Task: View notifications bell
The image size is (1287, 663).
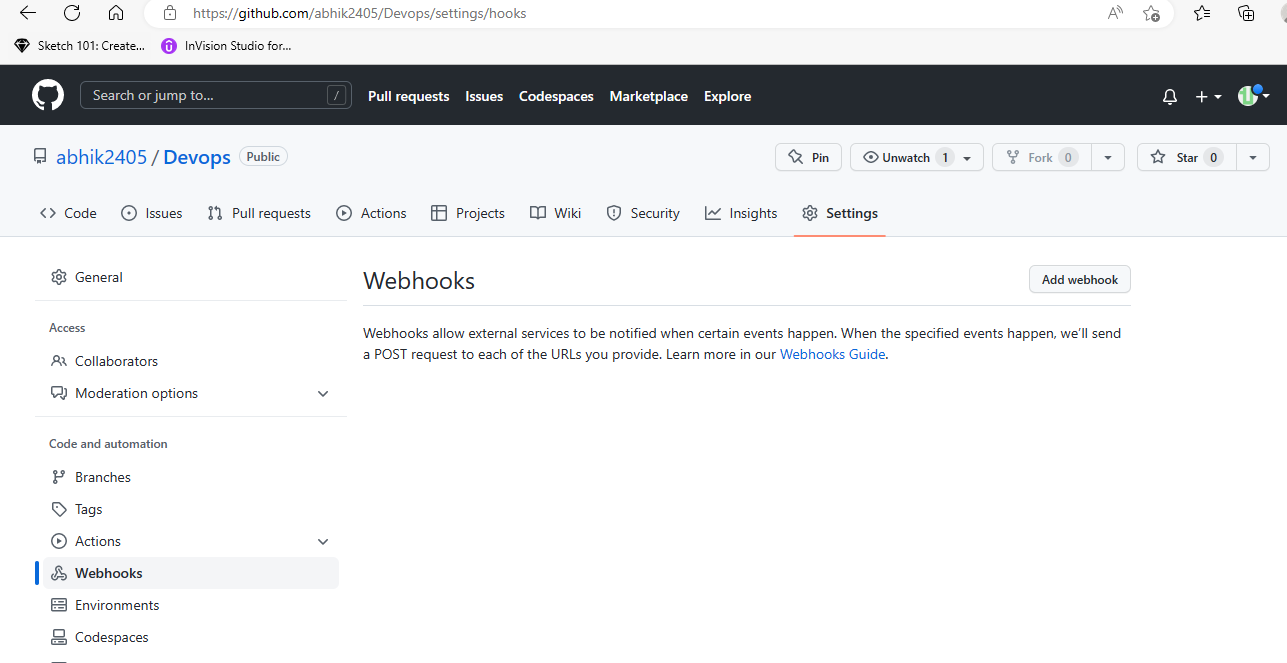Action: (x=1170, y=97)
